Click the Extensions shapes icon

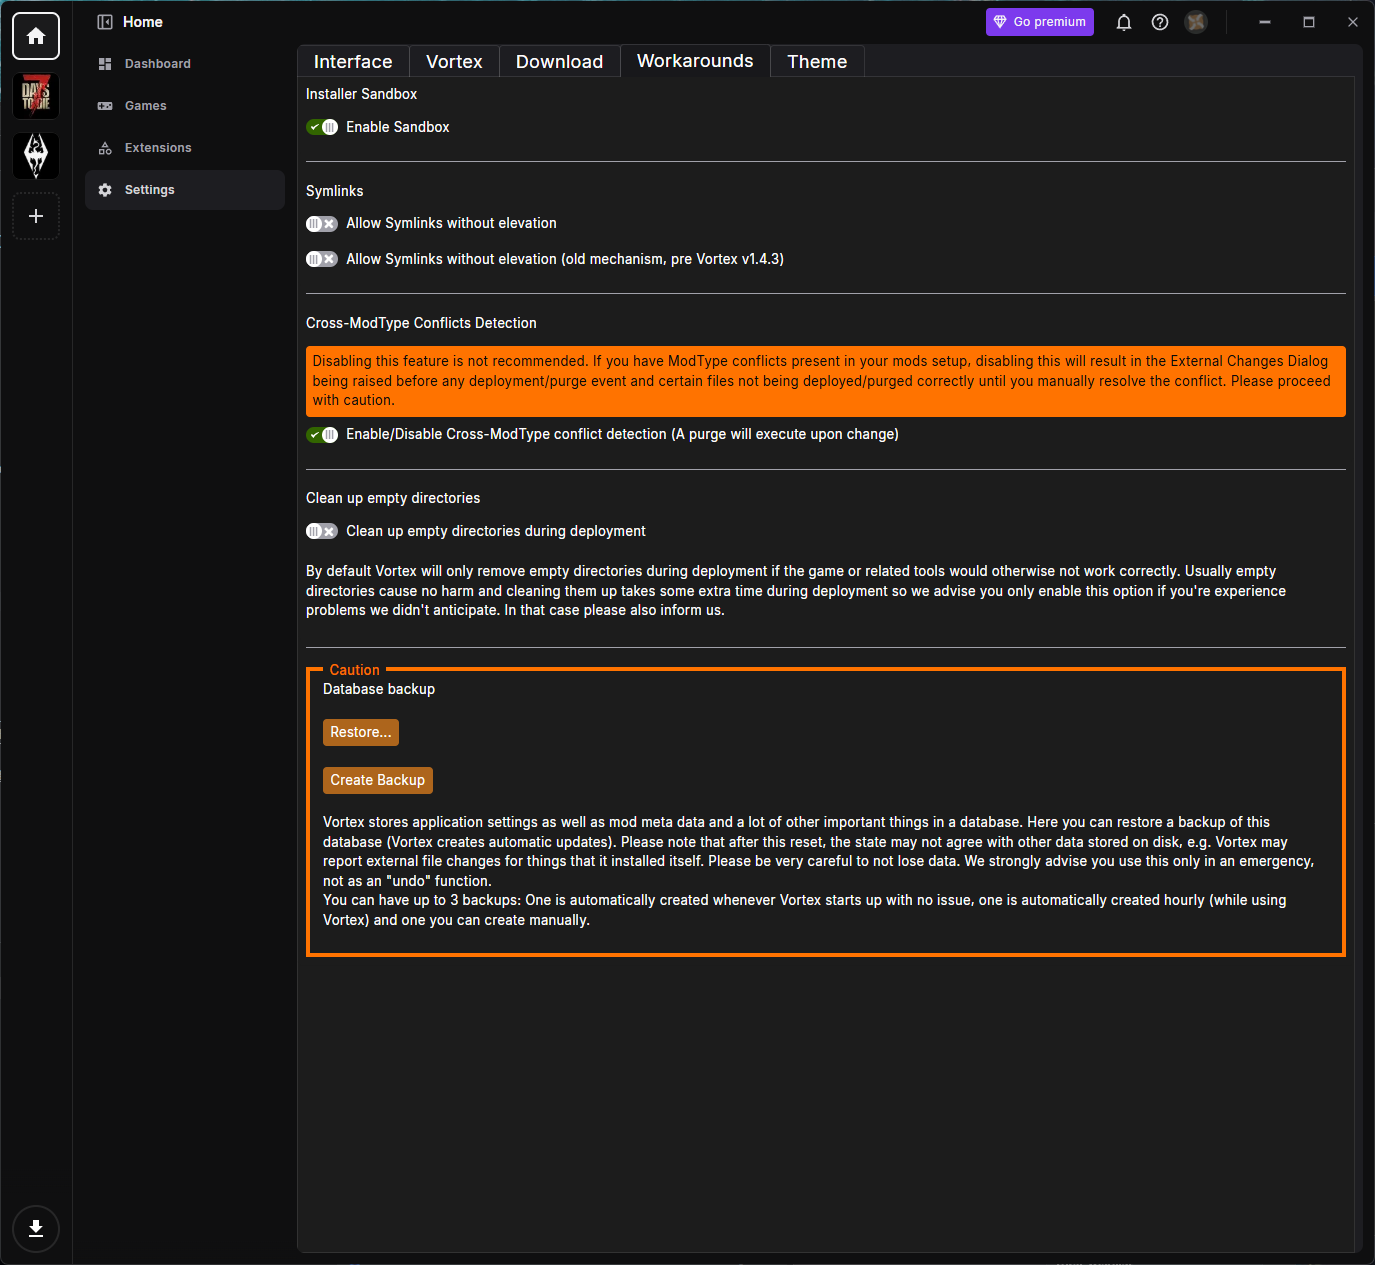pyautogui.click(x=105, y=148)
